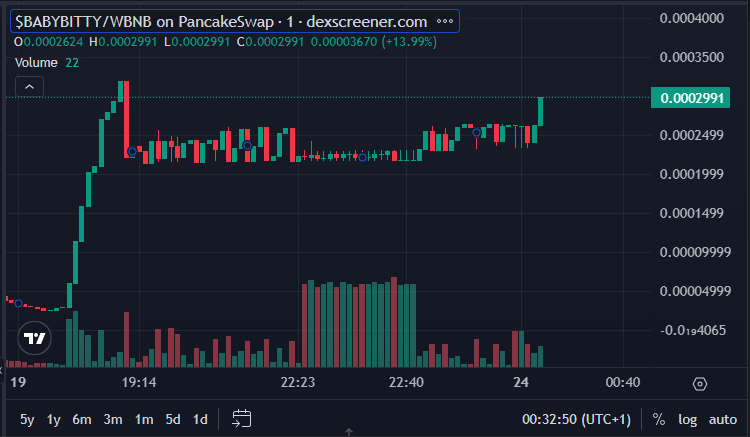Select the 5y time range

click(27, 419)
